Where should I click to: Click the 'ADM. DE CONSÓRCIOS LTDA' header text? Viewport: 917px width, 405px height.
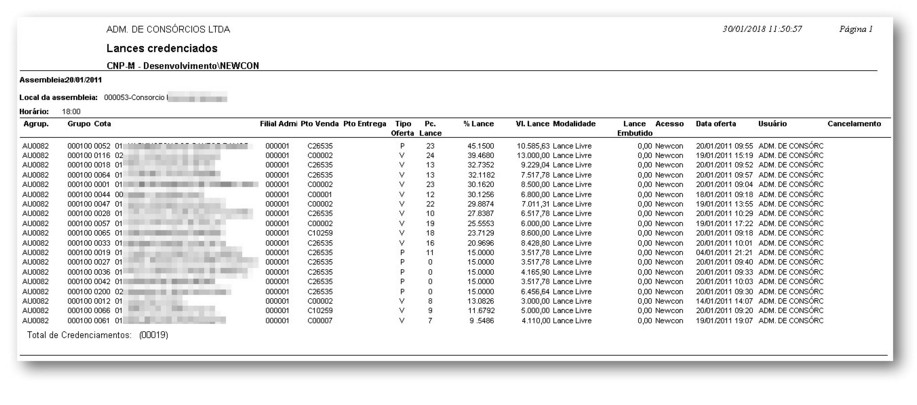[x=168, y=29]
